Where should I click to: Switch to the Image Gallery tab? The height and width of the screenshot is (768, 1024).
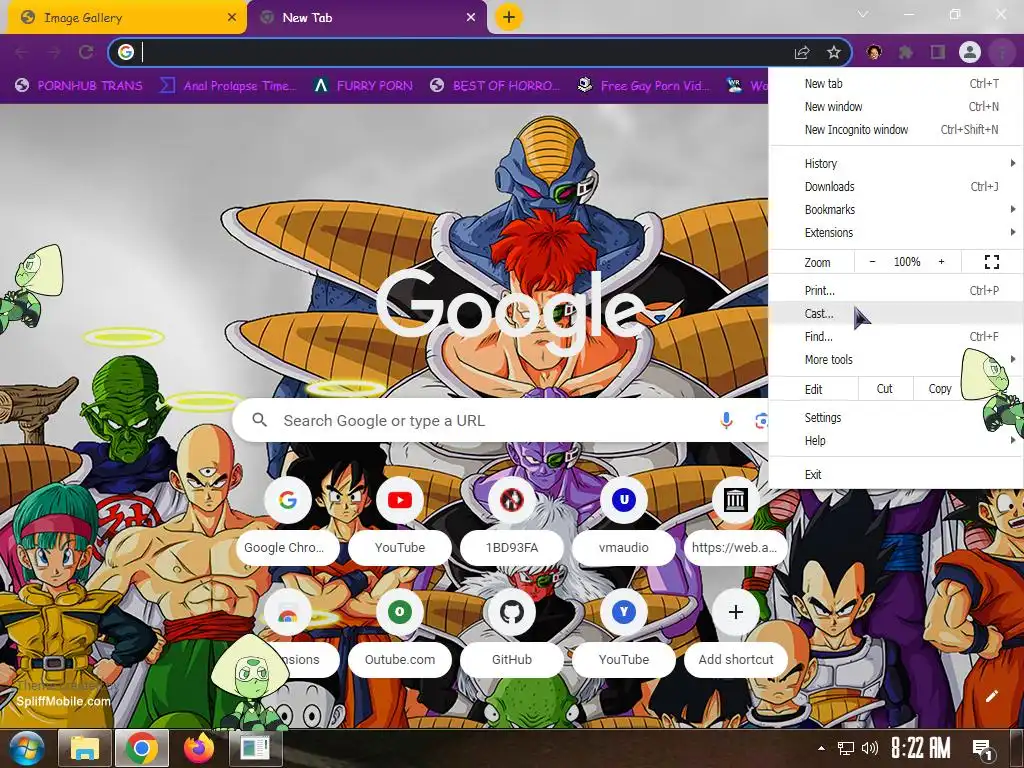(x=126, y=18)
